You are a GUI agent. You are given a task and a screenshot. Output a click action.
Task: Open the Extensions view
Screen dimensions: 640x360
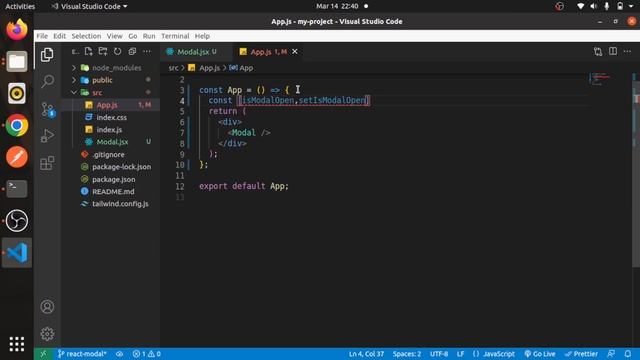47,163
